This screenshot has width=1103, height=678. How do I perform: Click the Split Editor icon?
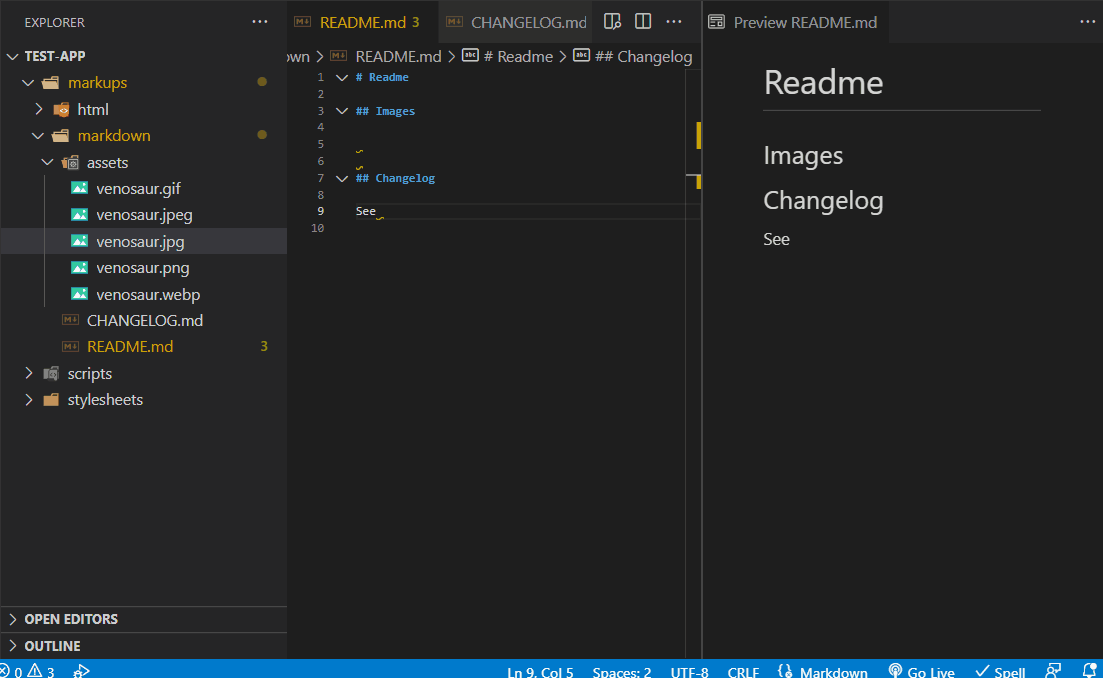pos(642,21)
